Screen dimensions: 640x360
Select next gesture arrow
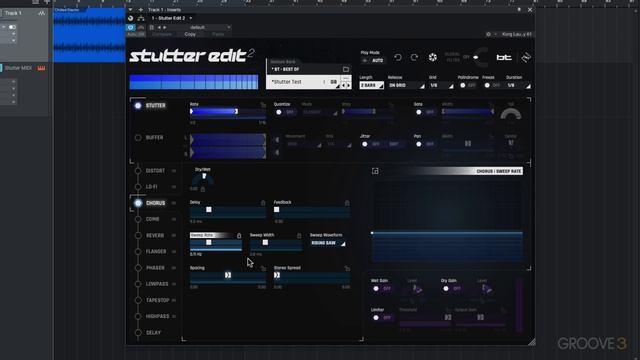[x=348, y=85]
